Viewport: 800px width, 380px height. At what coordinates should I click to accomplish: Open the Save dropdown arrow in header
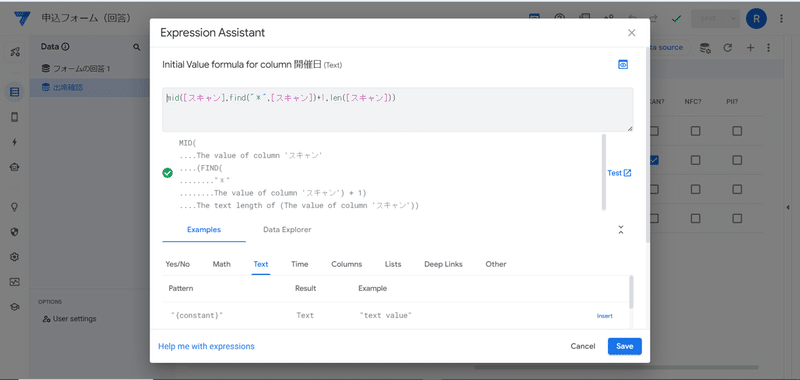click(733, 18)
